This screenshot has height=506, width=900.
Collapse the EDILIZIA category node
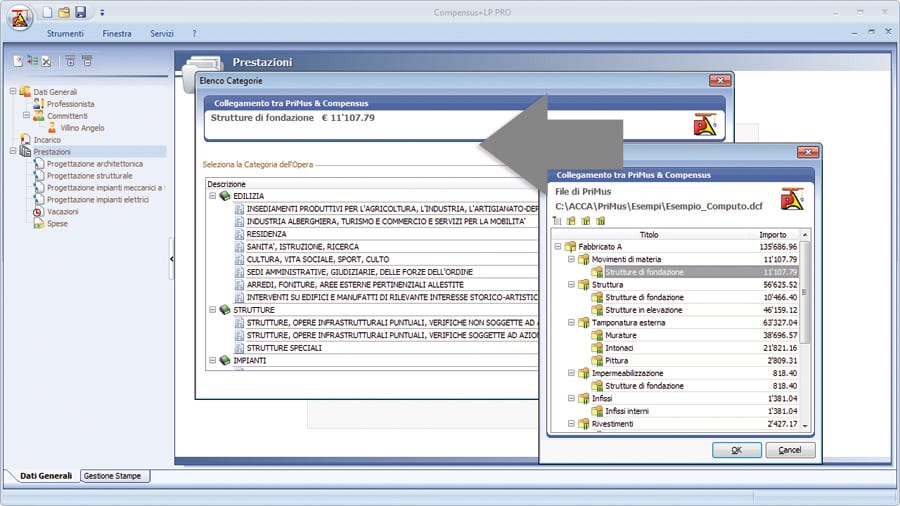coord(213,196)
